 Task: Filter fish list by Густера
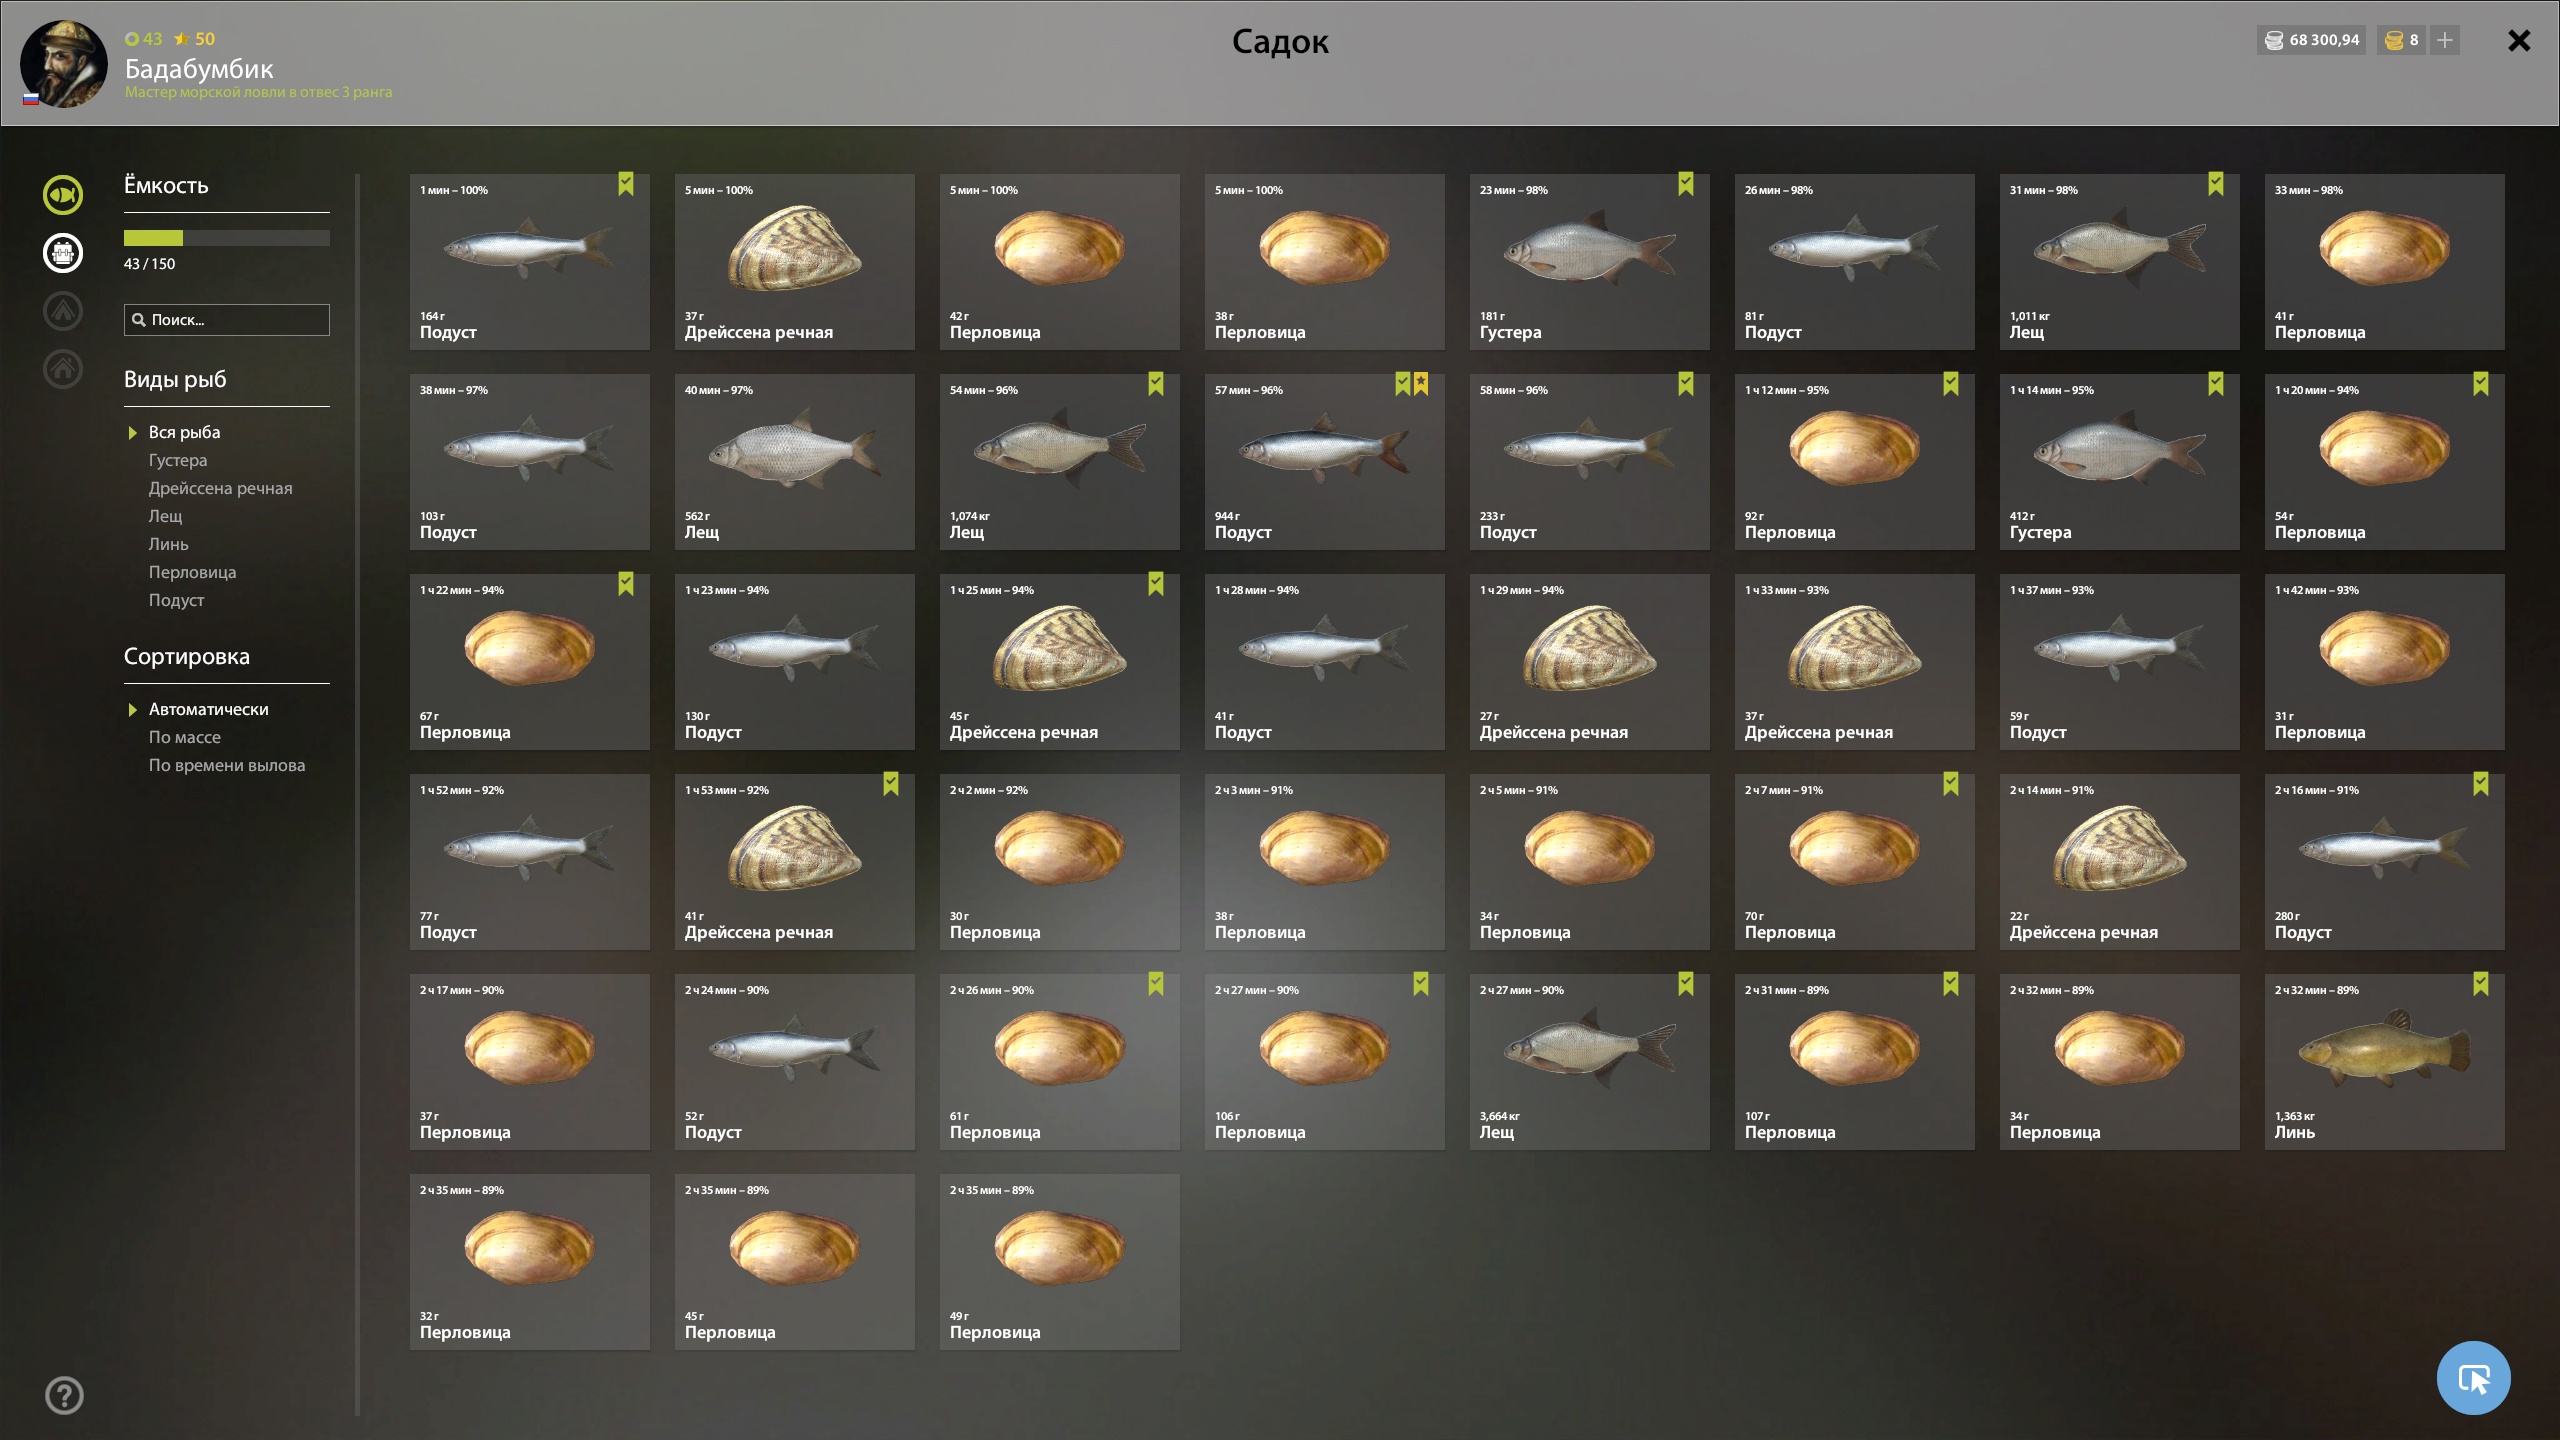pyautogui.click(x=178, y=460)
